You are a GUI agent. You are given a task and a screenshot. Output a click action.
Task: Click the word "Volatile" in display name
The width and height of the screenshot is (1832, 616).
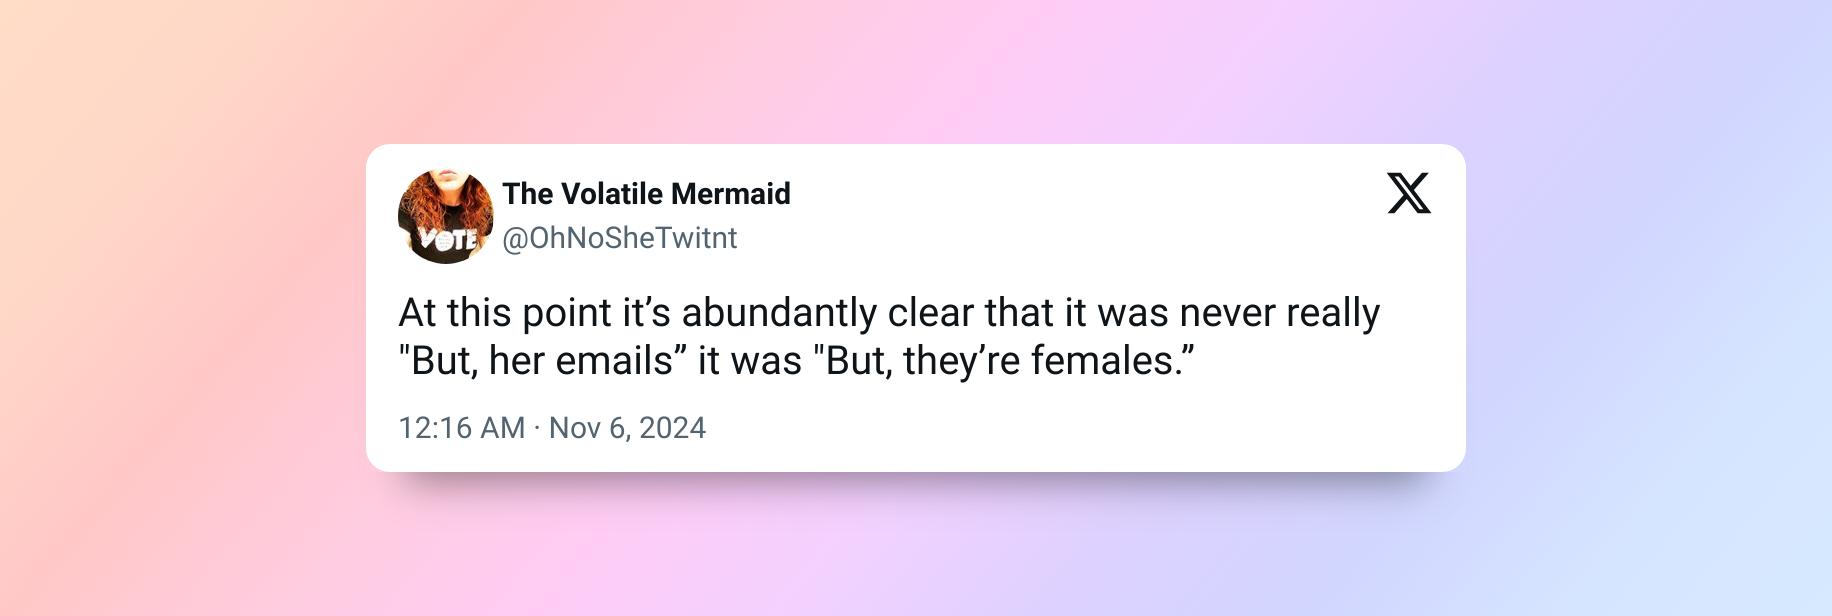[612, 193]
